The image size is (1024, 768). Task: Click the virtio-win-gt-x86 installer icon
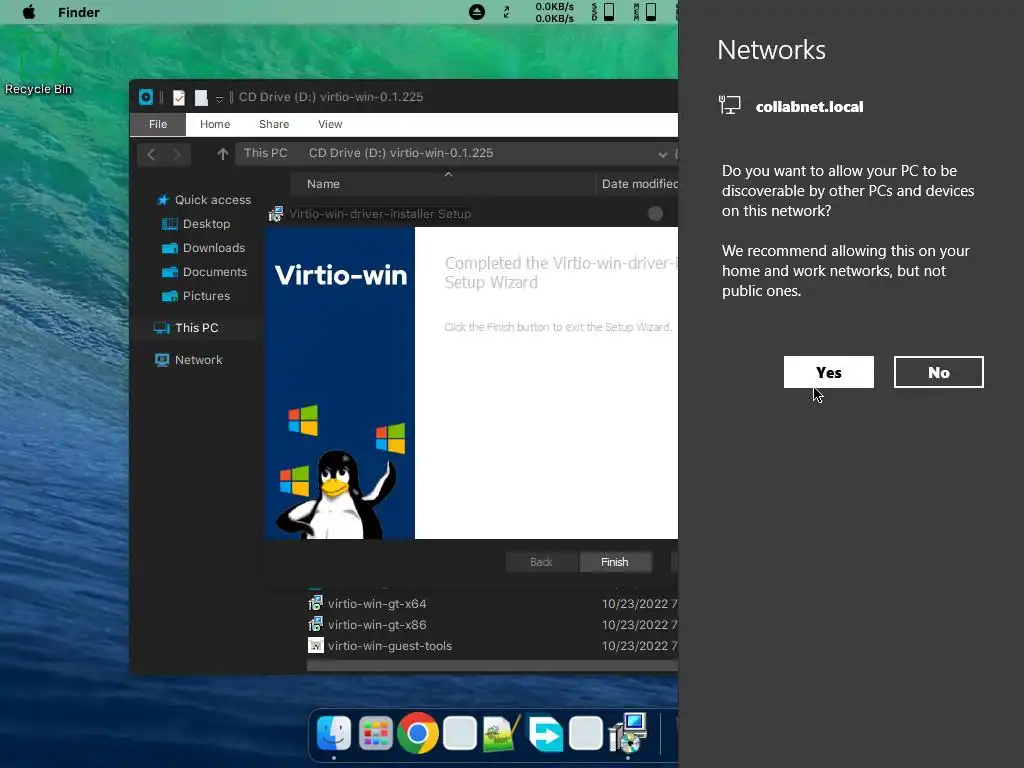click(x=315, y=624)
